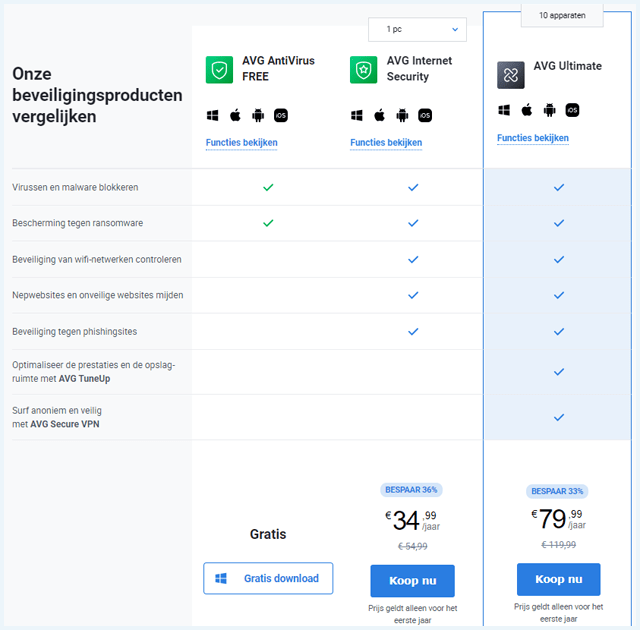Image resolution: width=640 pixels, height=630 pixels.
Task: Open Functies bekijken for AVG Ultimate
Action: pyautogui.click(x=533, y=138)
